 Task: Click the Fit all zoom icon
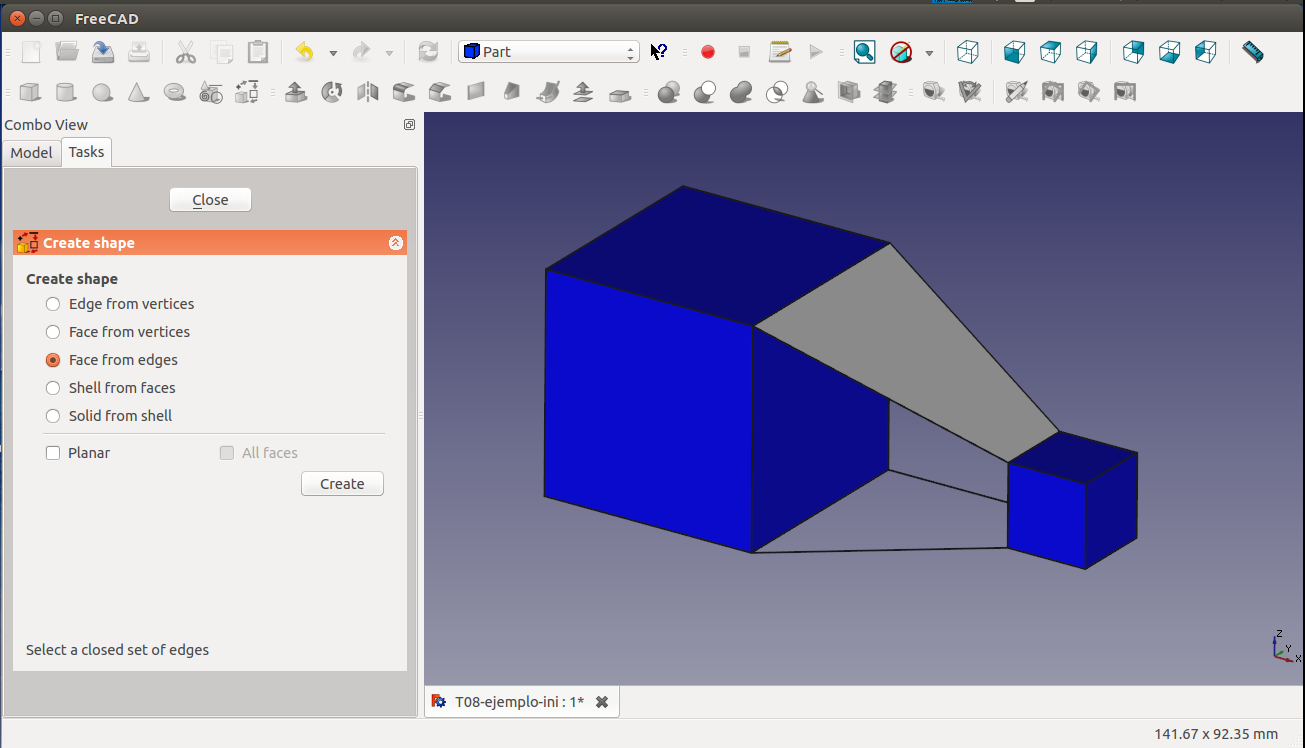point(864,52)
